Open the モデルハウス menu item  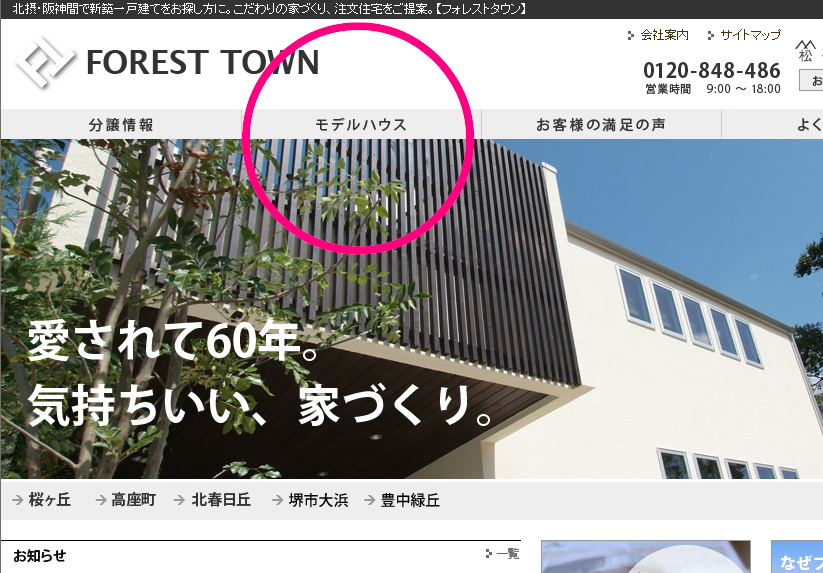(361, 124)
